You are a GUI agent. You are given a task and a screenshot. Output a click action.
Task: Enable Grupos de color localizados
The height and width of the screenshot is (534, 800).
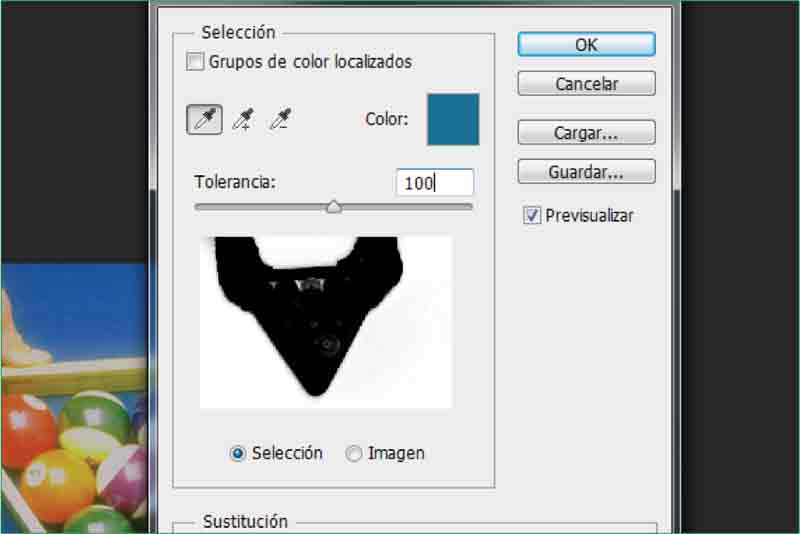pyautogui.click(x=195, y=62)
